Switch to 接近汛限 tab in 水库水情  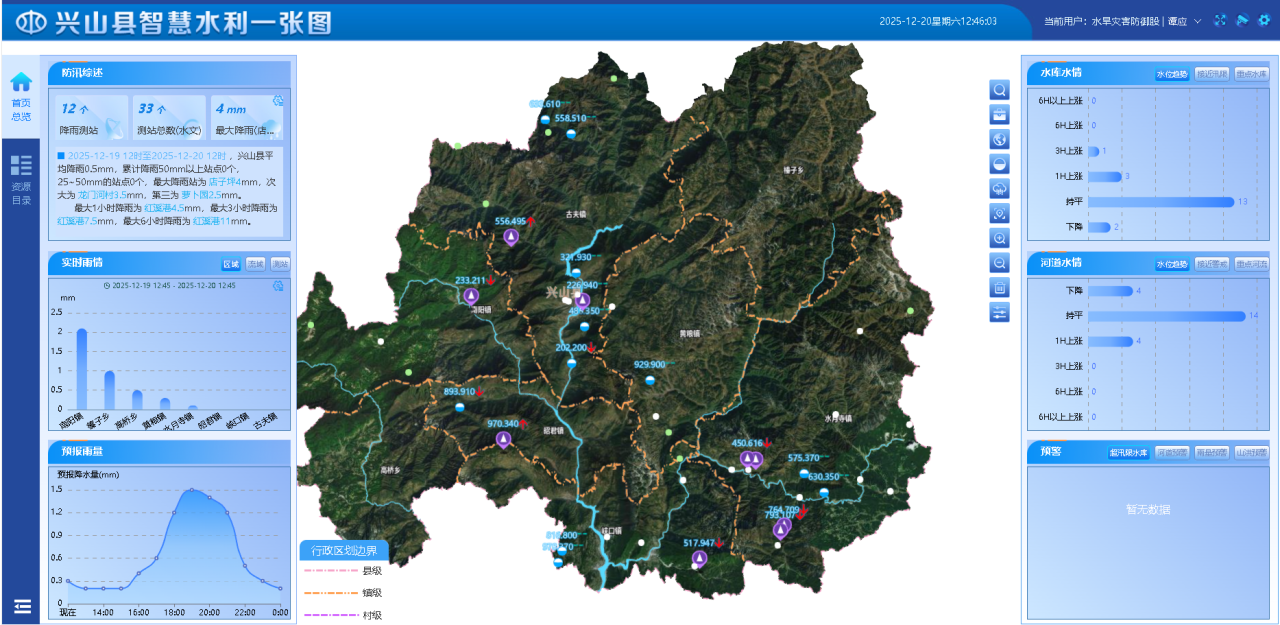coord(1211,74)
